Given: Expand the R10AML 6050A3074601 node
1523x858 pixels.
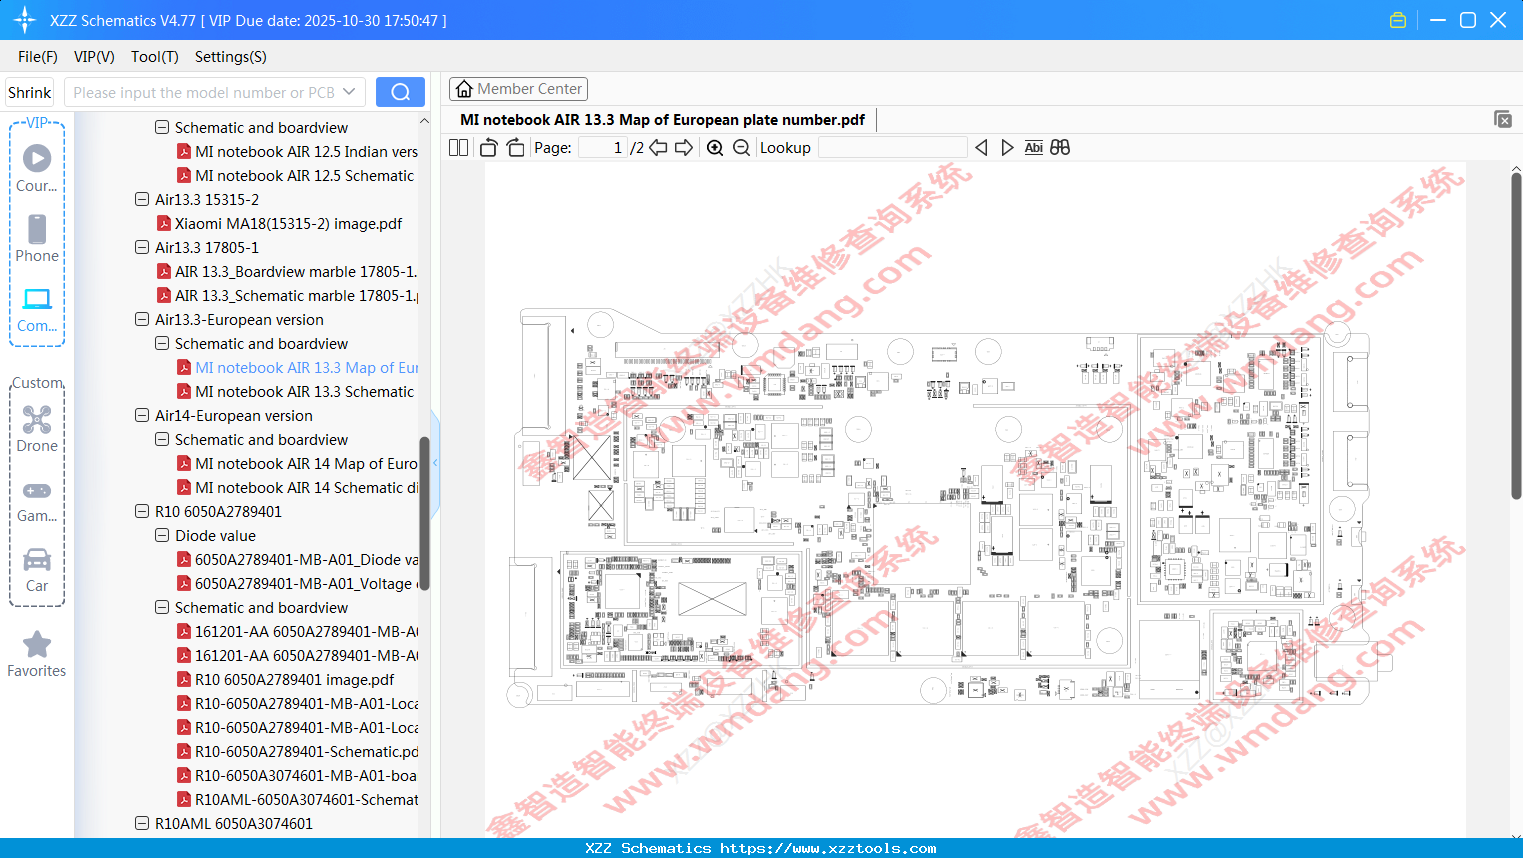Looking at the screenshot, I should tap(142, 824).
